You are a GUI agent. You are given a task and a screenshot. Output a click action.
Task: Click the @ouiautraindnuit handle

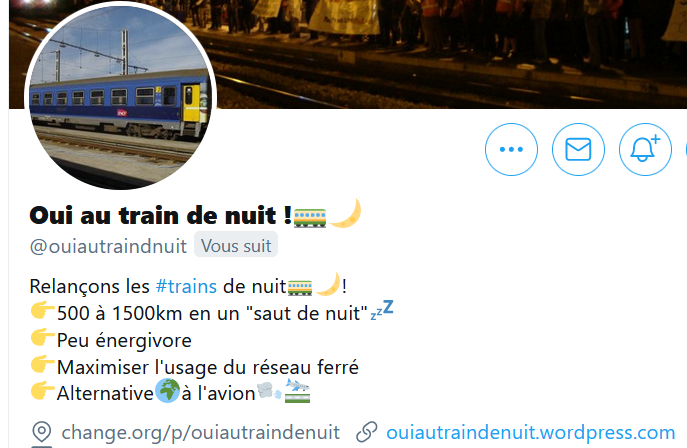tap(108, 247)
